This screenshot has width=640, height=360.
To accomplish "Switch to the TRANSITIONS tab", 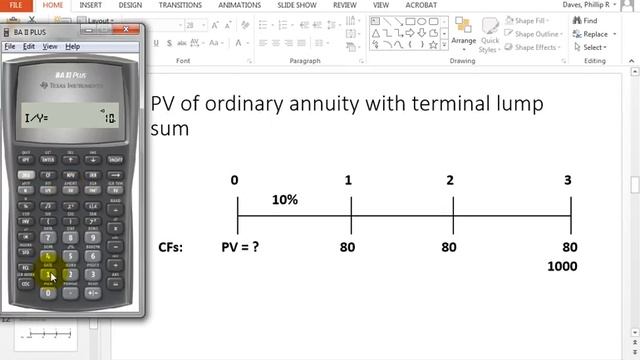I will click(180, 5).
